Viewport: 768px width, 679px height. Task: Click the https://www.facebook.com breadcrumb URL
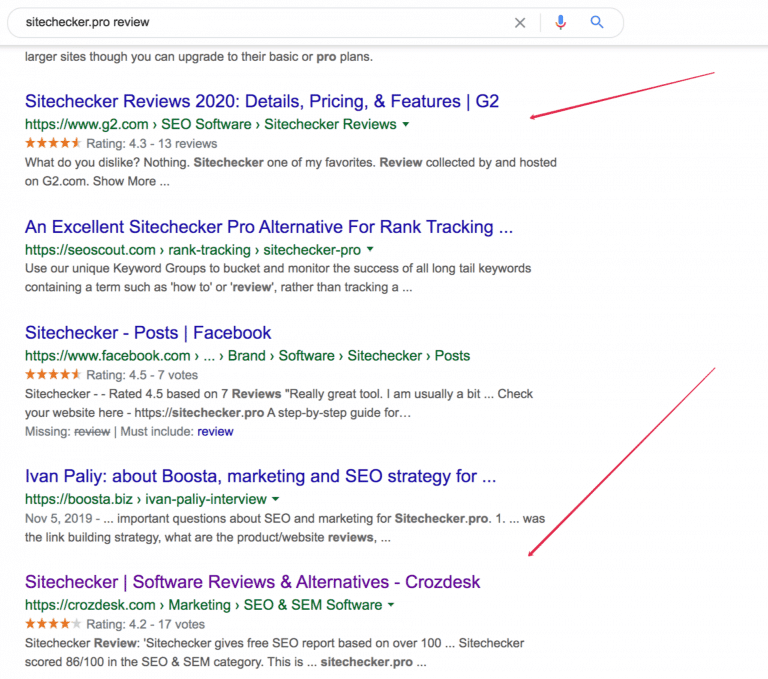247,356
